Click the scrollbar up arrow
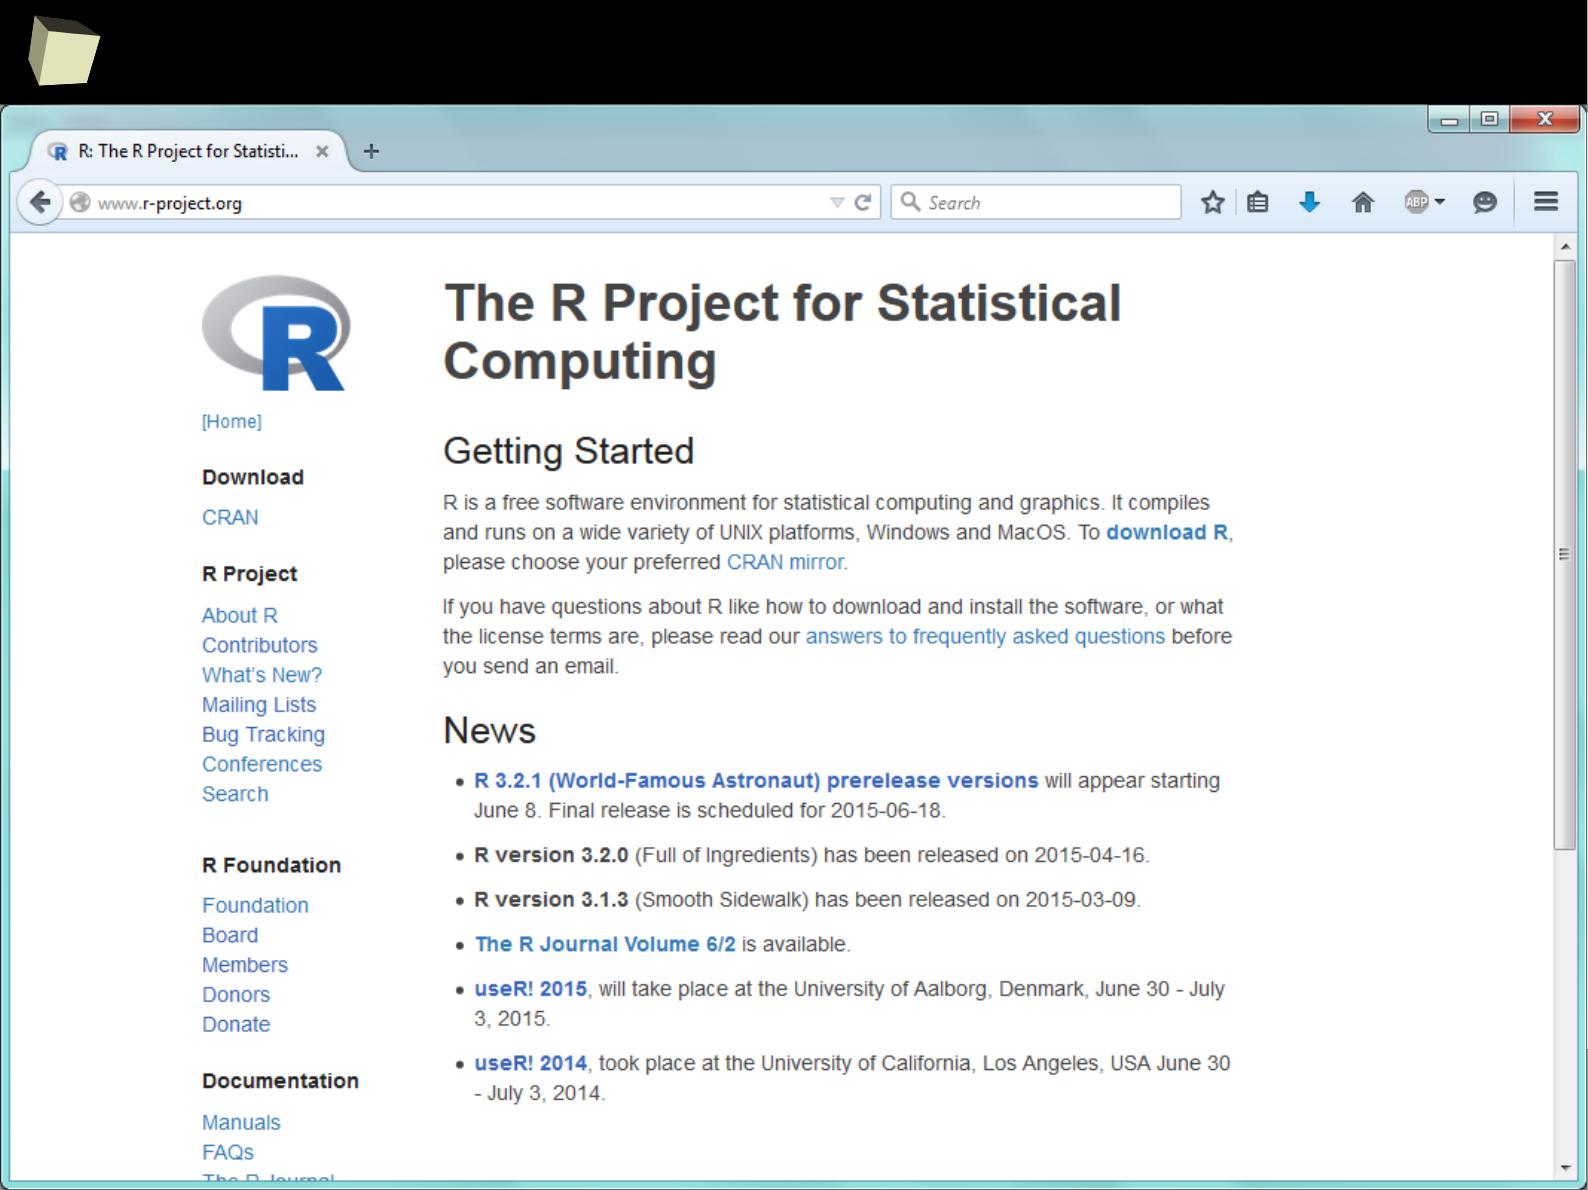This screenshot has width=1588, height=1190. point(1565,246)
